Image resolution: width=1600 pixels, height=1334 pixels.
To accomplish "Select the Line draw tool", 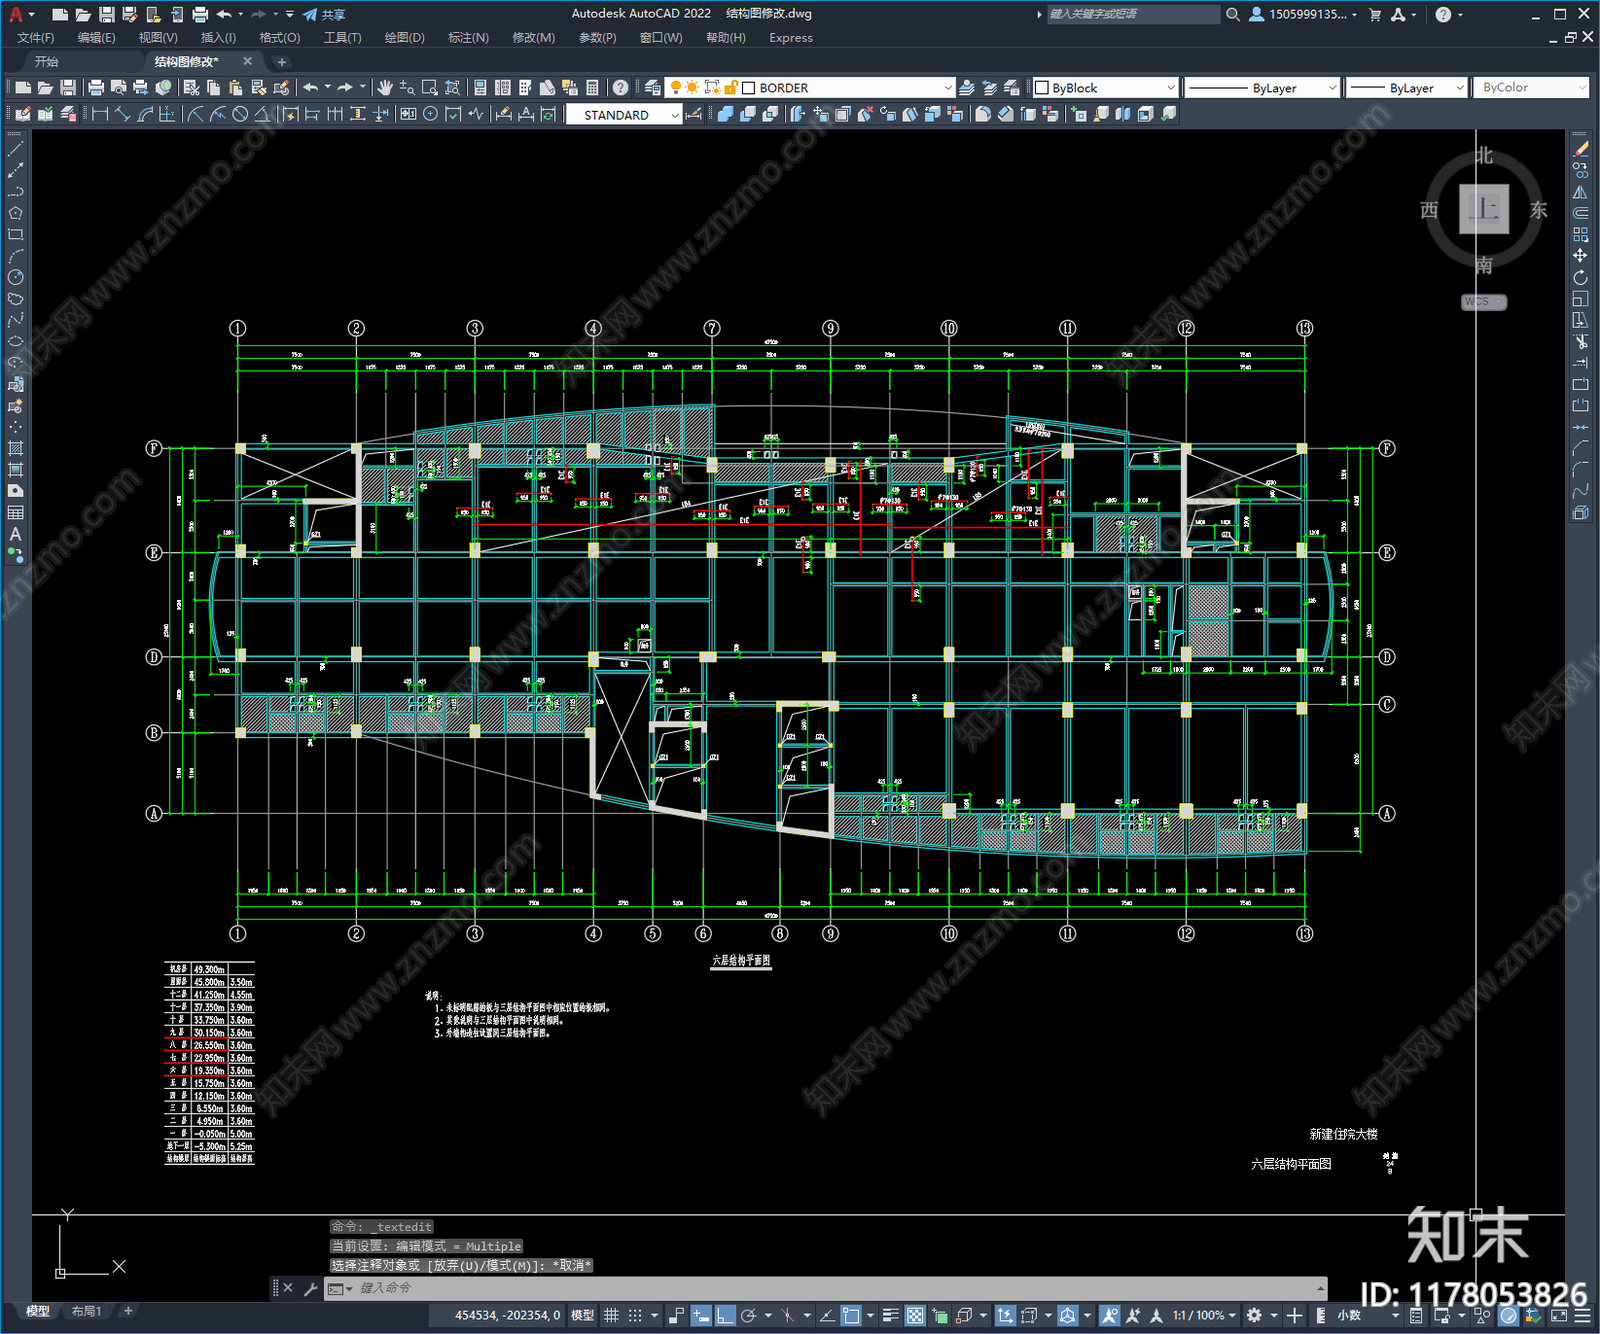I will (x=15, y=149).
